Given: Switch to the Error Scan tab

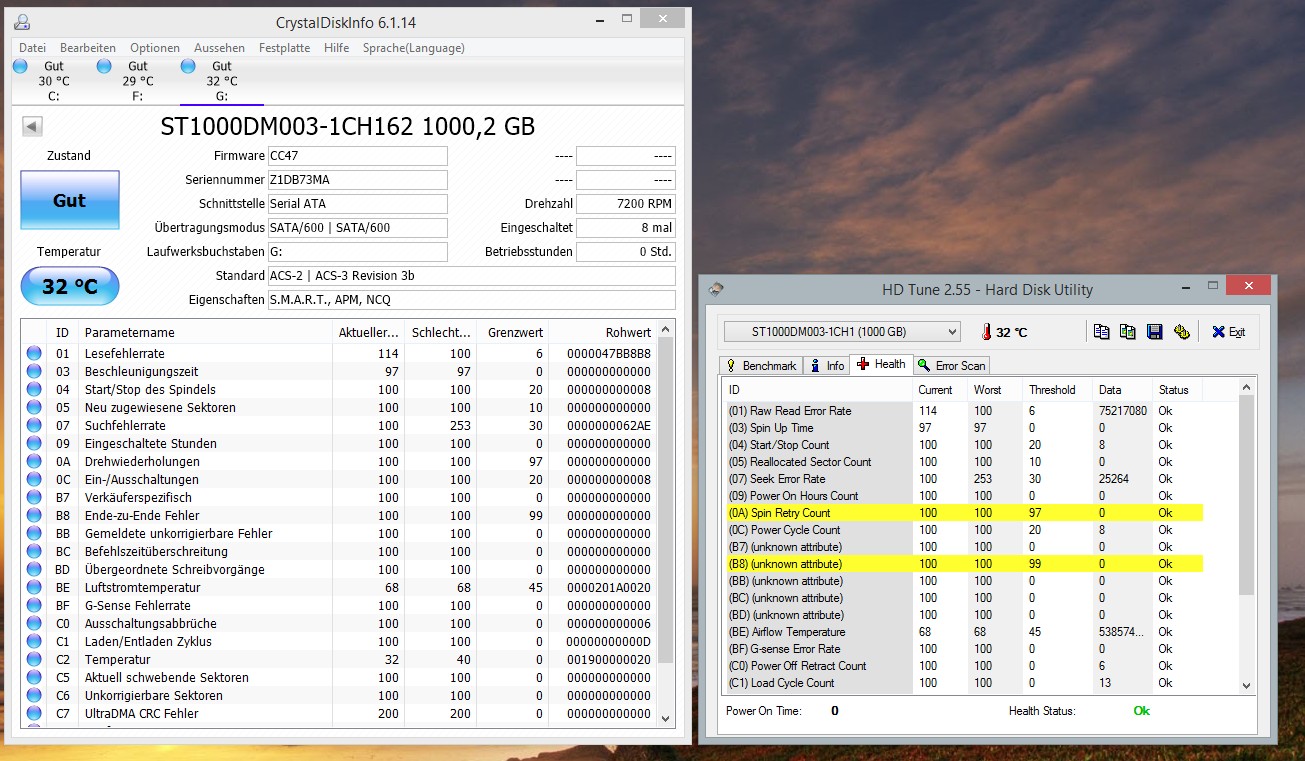Looking at the screenshot, I should pos(951,366).
